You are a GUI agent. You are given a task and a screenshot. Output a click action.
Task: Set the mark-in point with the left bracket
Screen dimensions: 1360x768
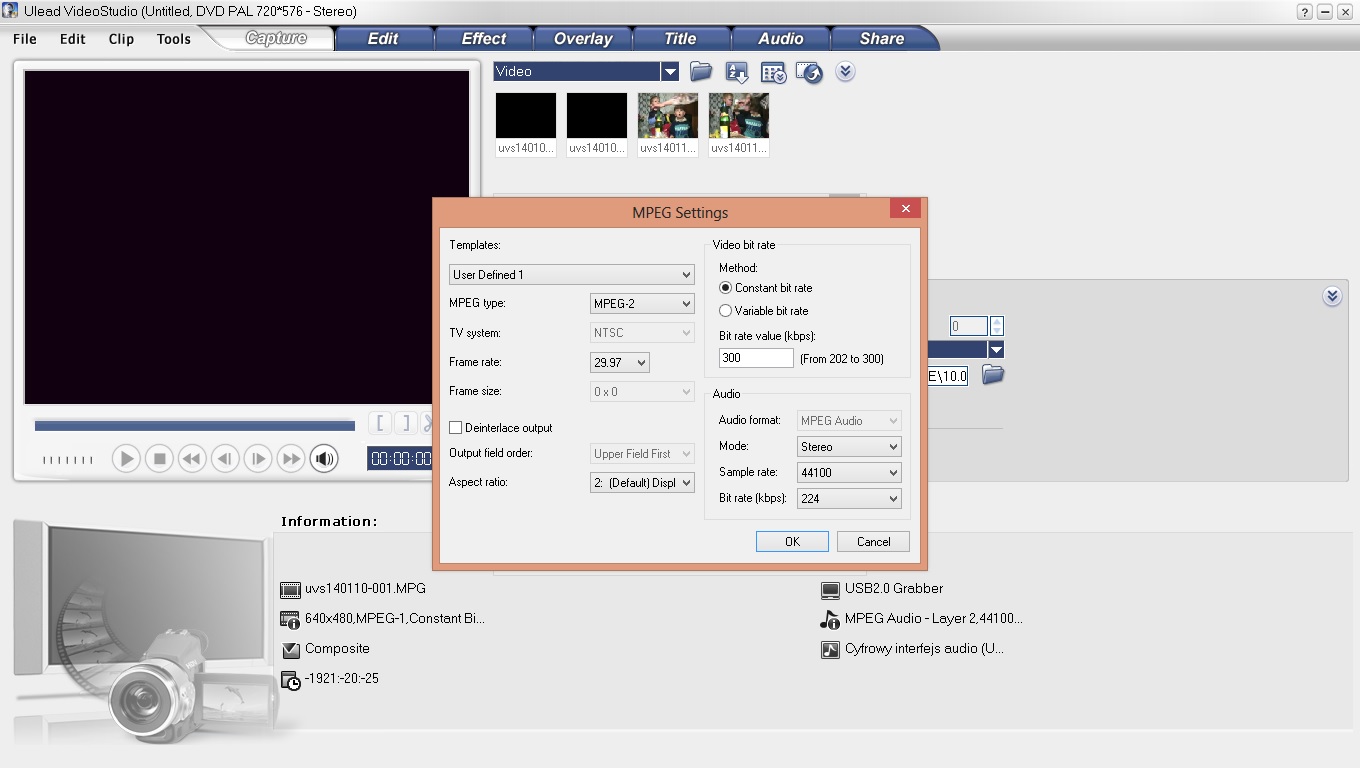point(380,423)
